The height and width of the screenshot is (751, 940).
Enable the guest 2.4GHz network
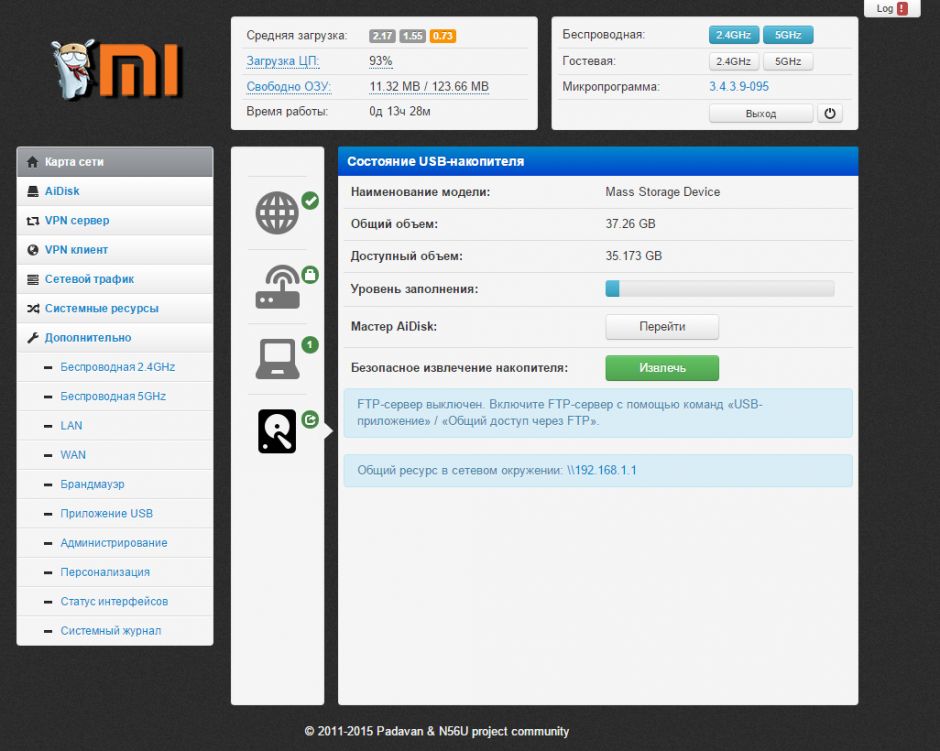click(x=734, y=61)
